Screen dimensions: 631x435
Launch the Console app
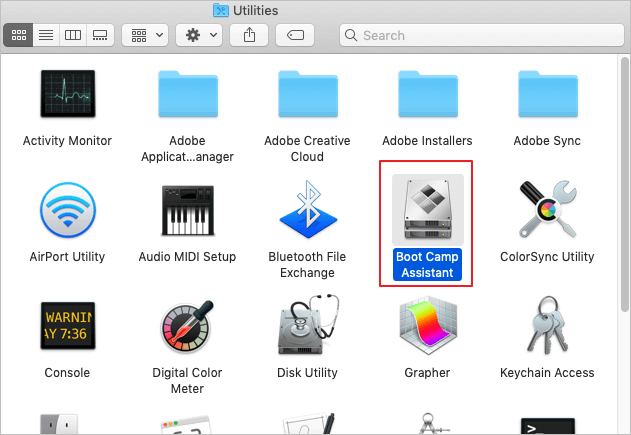[67, 328]
